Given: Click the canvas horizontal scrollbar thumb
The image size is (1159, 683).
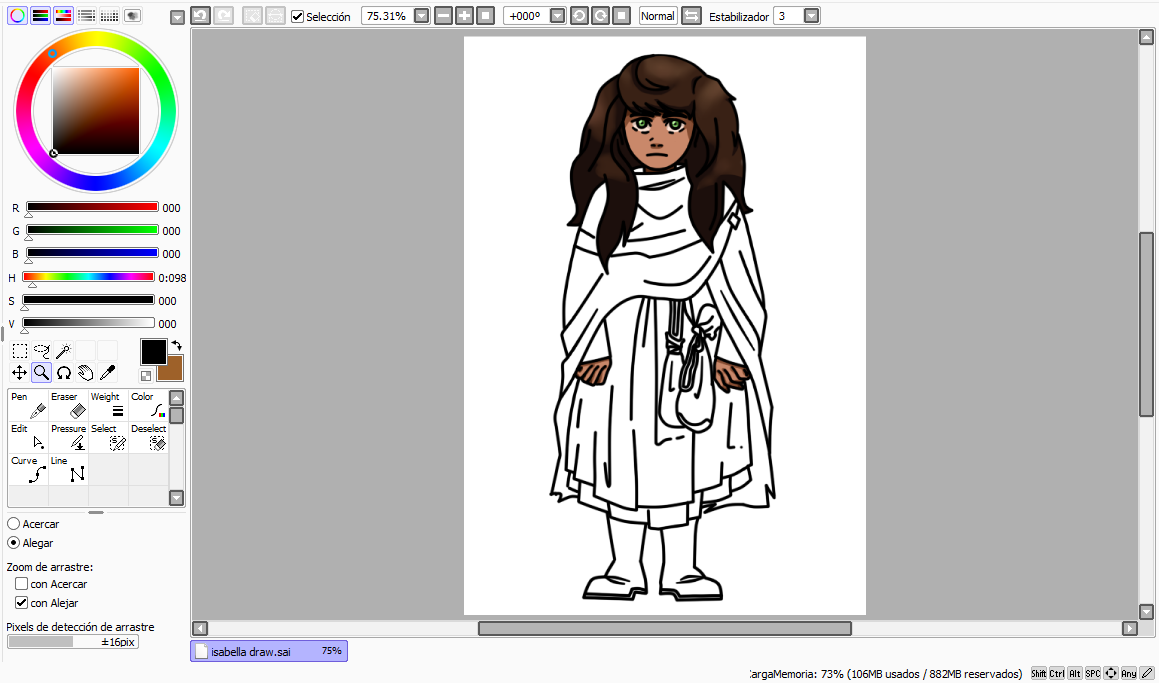Looking at the screenshot, I should click(x=664, y=628).
